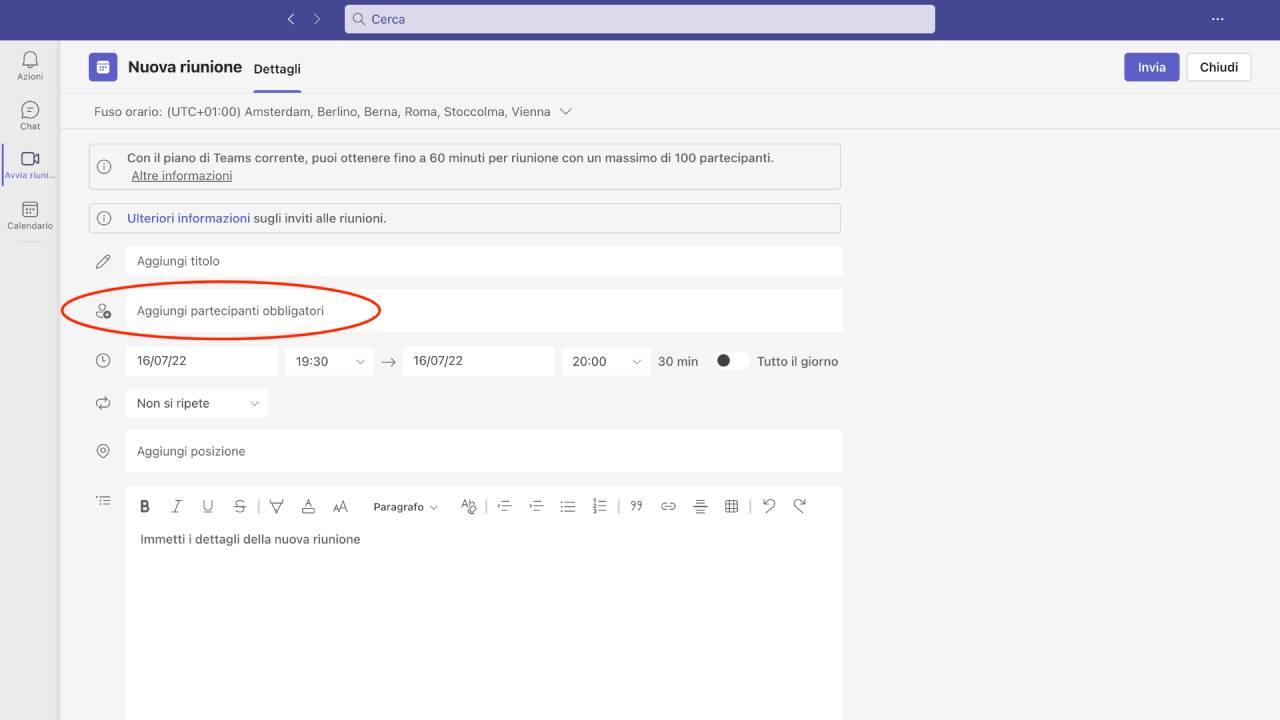Insert a table into meeting details
Image resolution: width=1280 pixels, height=720 pixels.
click(731, 507)
